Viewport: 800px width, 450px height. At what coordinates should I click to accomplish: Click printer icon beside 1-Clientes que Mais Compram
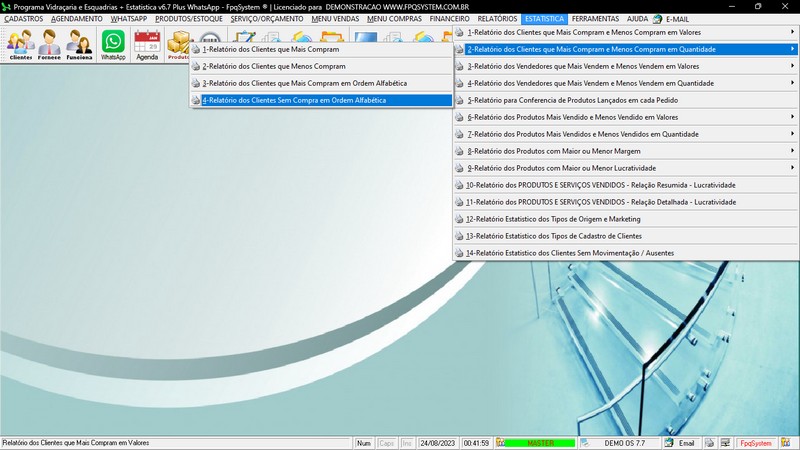[x=196, y=49]
